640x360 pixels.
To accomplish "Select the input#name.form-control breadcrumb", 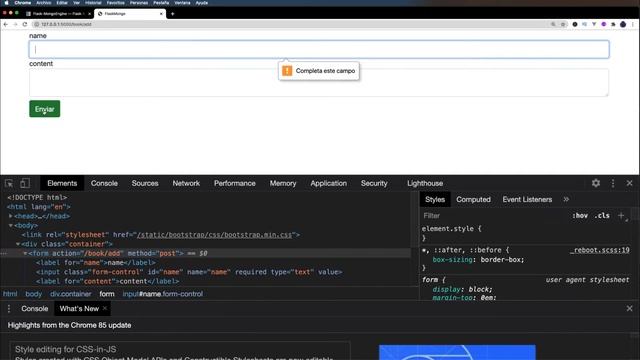I will click(162, 294).
